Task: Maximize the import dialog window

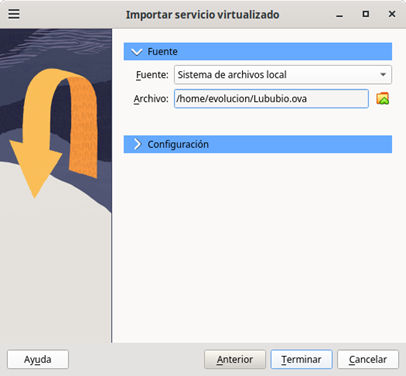Action: coord(366,14)
